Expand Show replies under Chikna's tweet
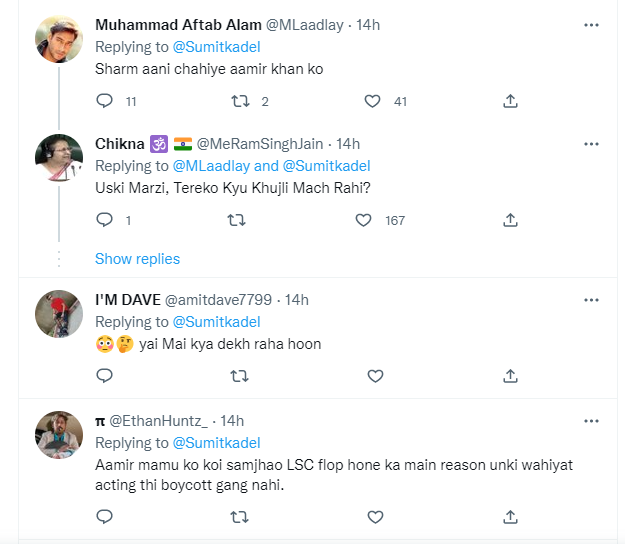Image resolution: width=625 pixels, height=544 pixels. 137,259
